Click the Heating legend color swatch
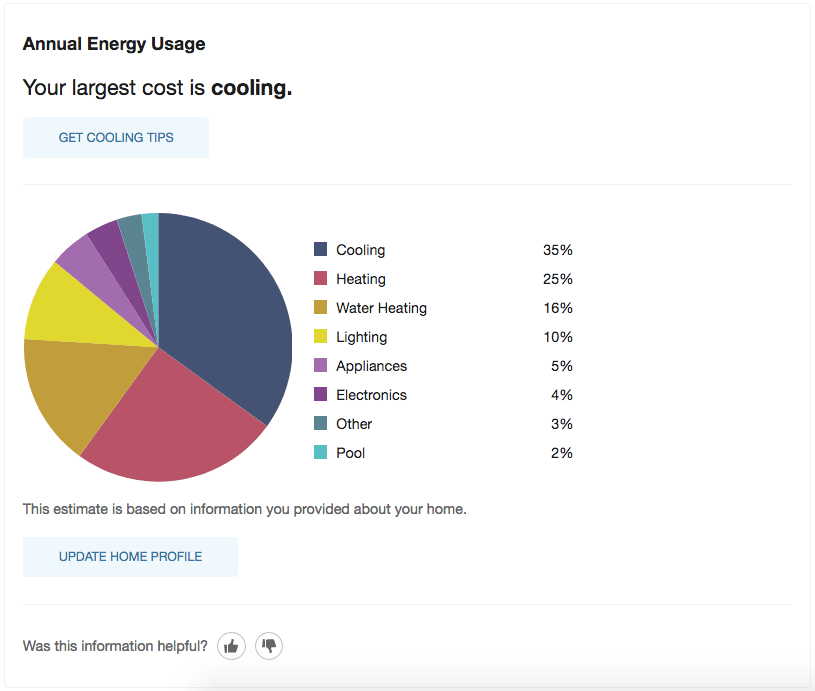 coord(320,278)
